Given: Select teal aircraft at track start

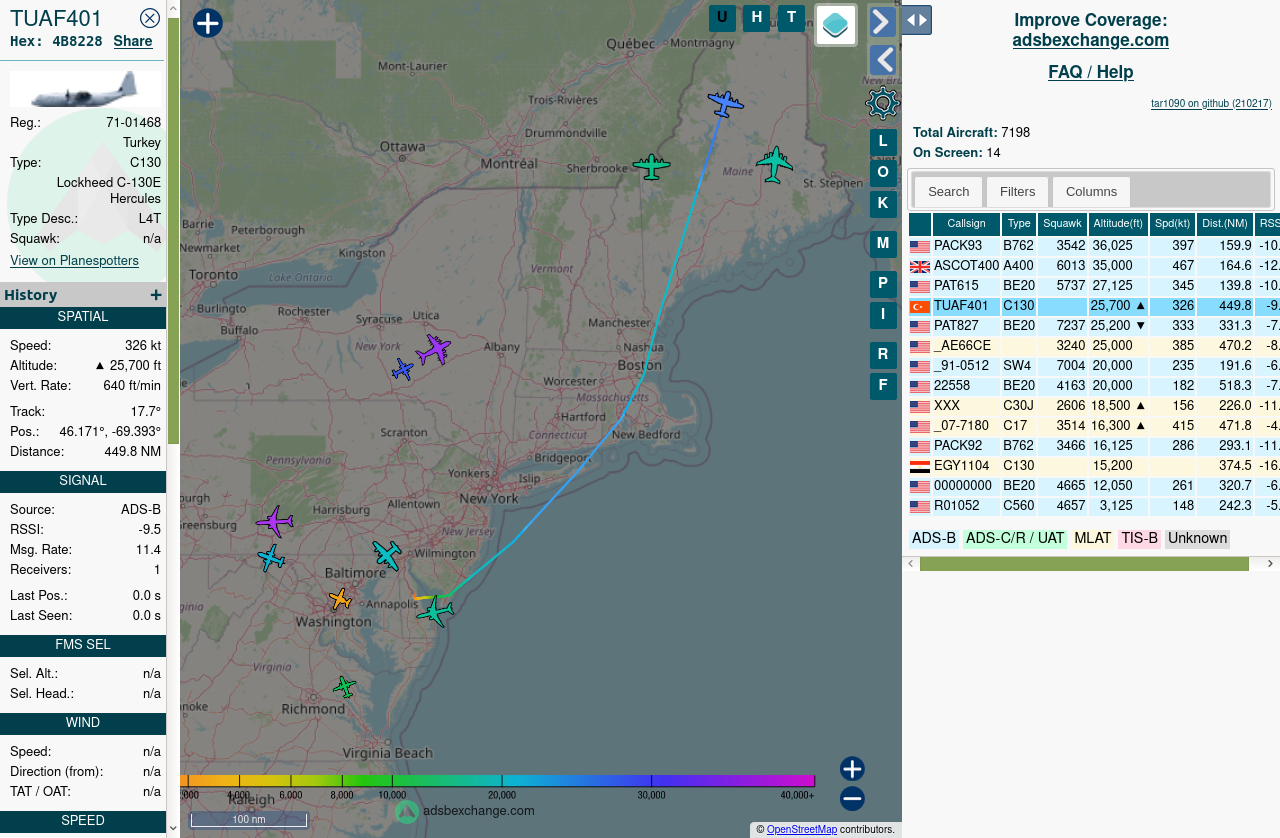Looking at the screenshot, I should click(x=435, y=611).
